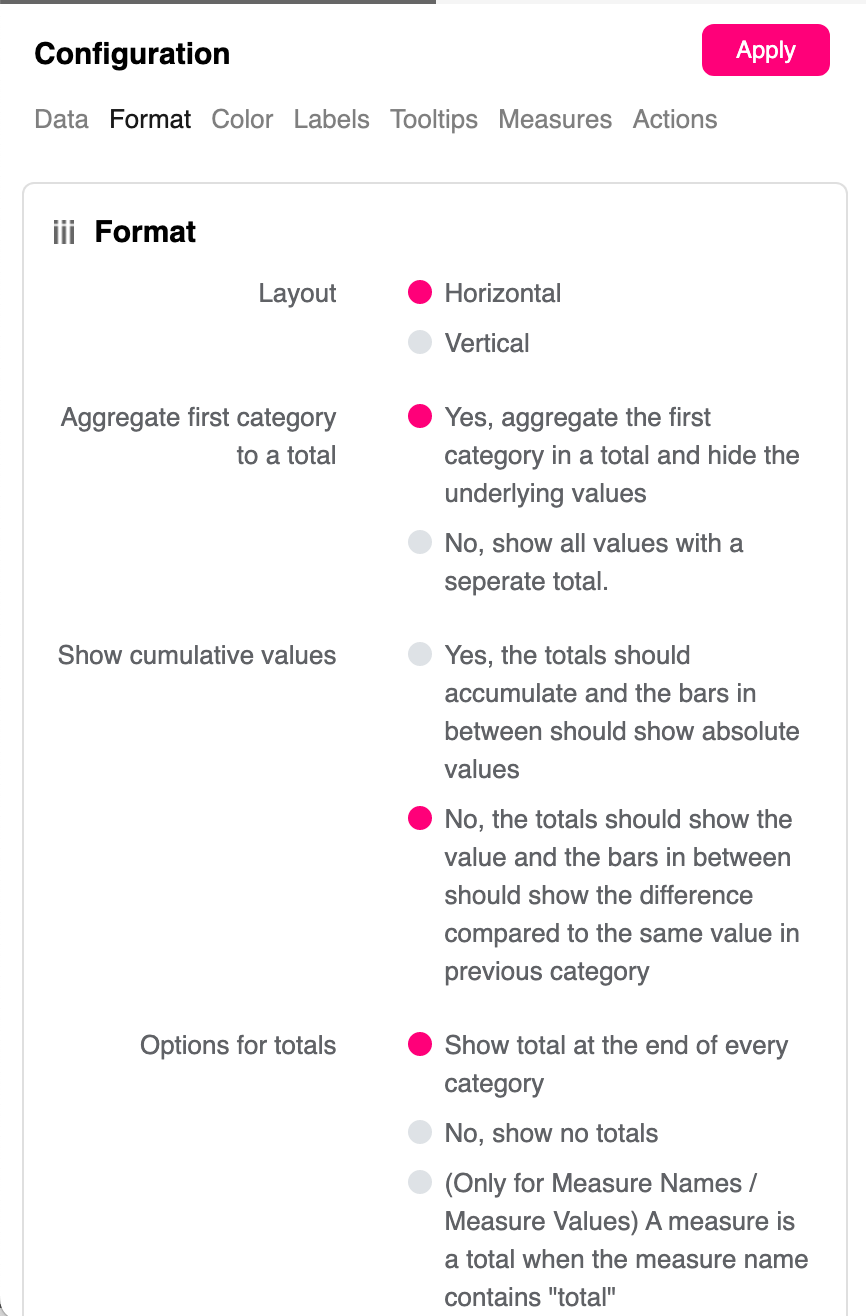Viewport: 866px width, 1316px height.
Task: Select show total at end of every category
Action: coord(420,1045)
